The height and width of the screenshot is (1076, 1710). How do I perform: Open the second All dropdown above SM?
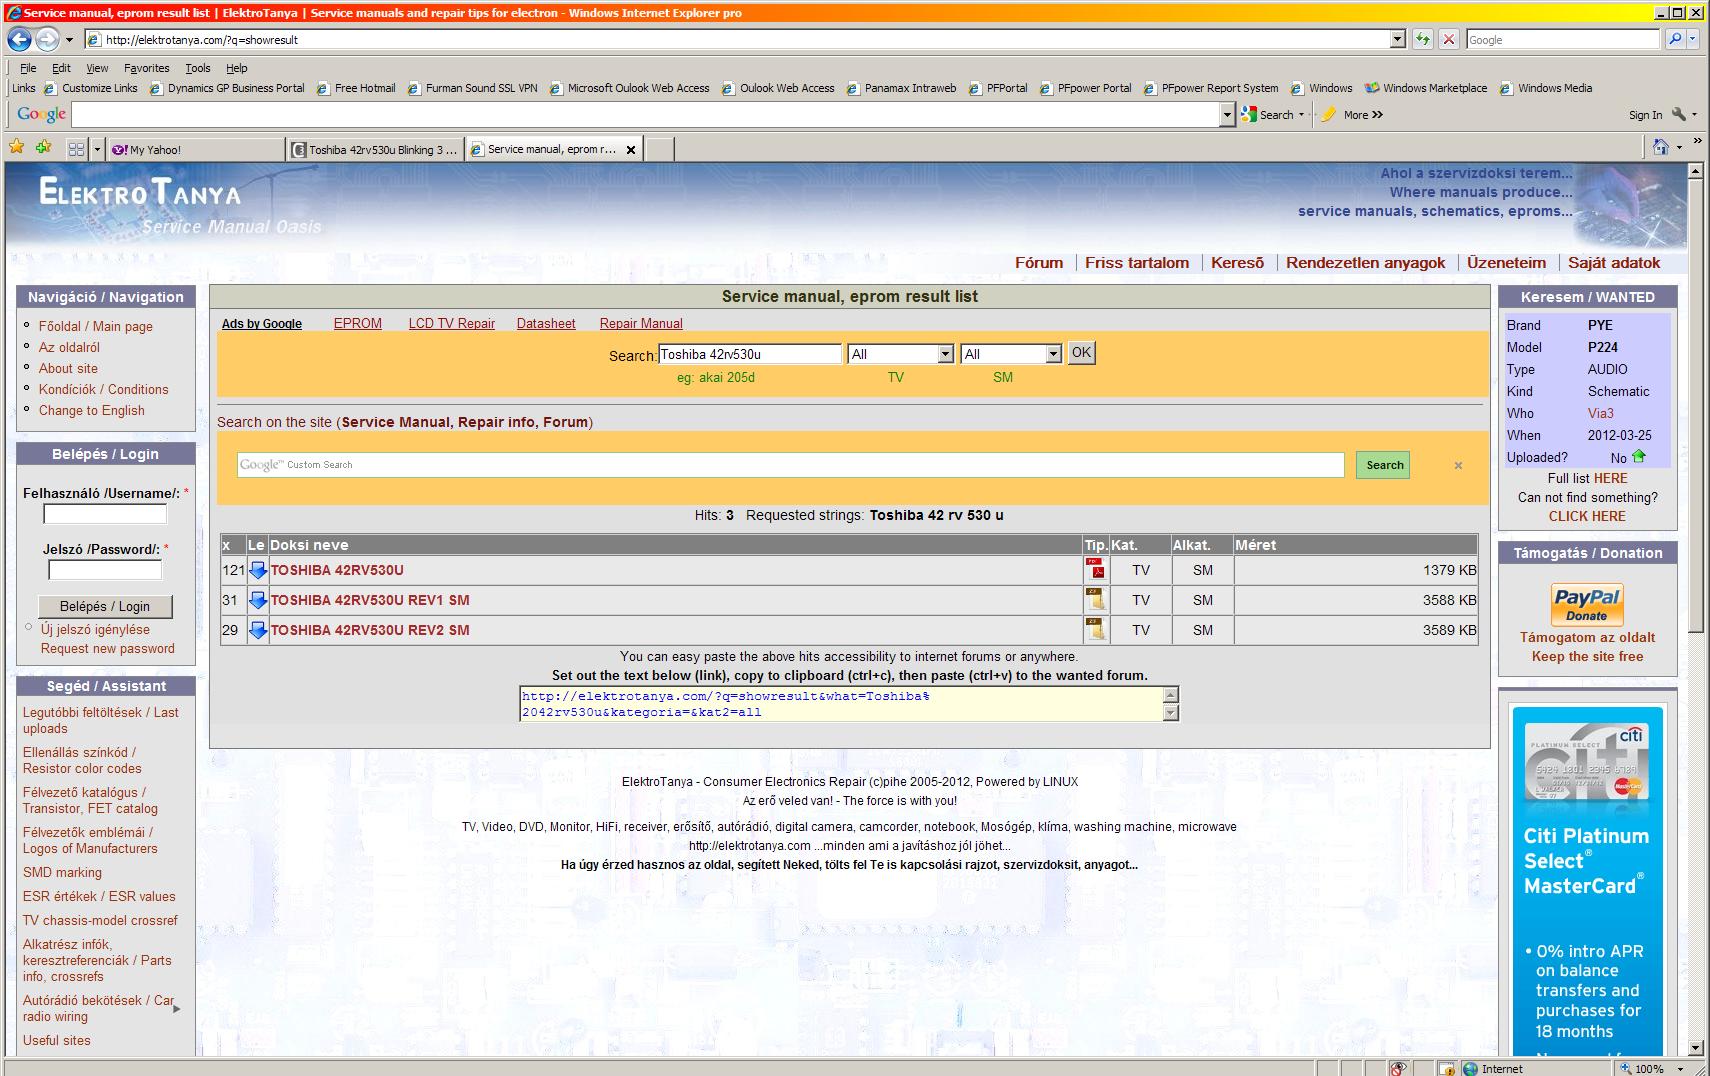tap(1053, 354)
